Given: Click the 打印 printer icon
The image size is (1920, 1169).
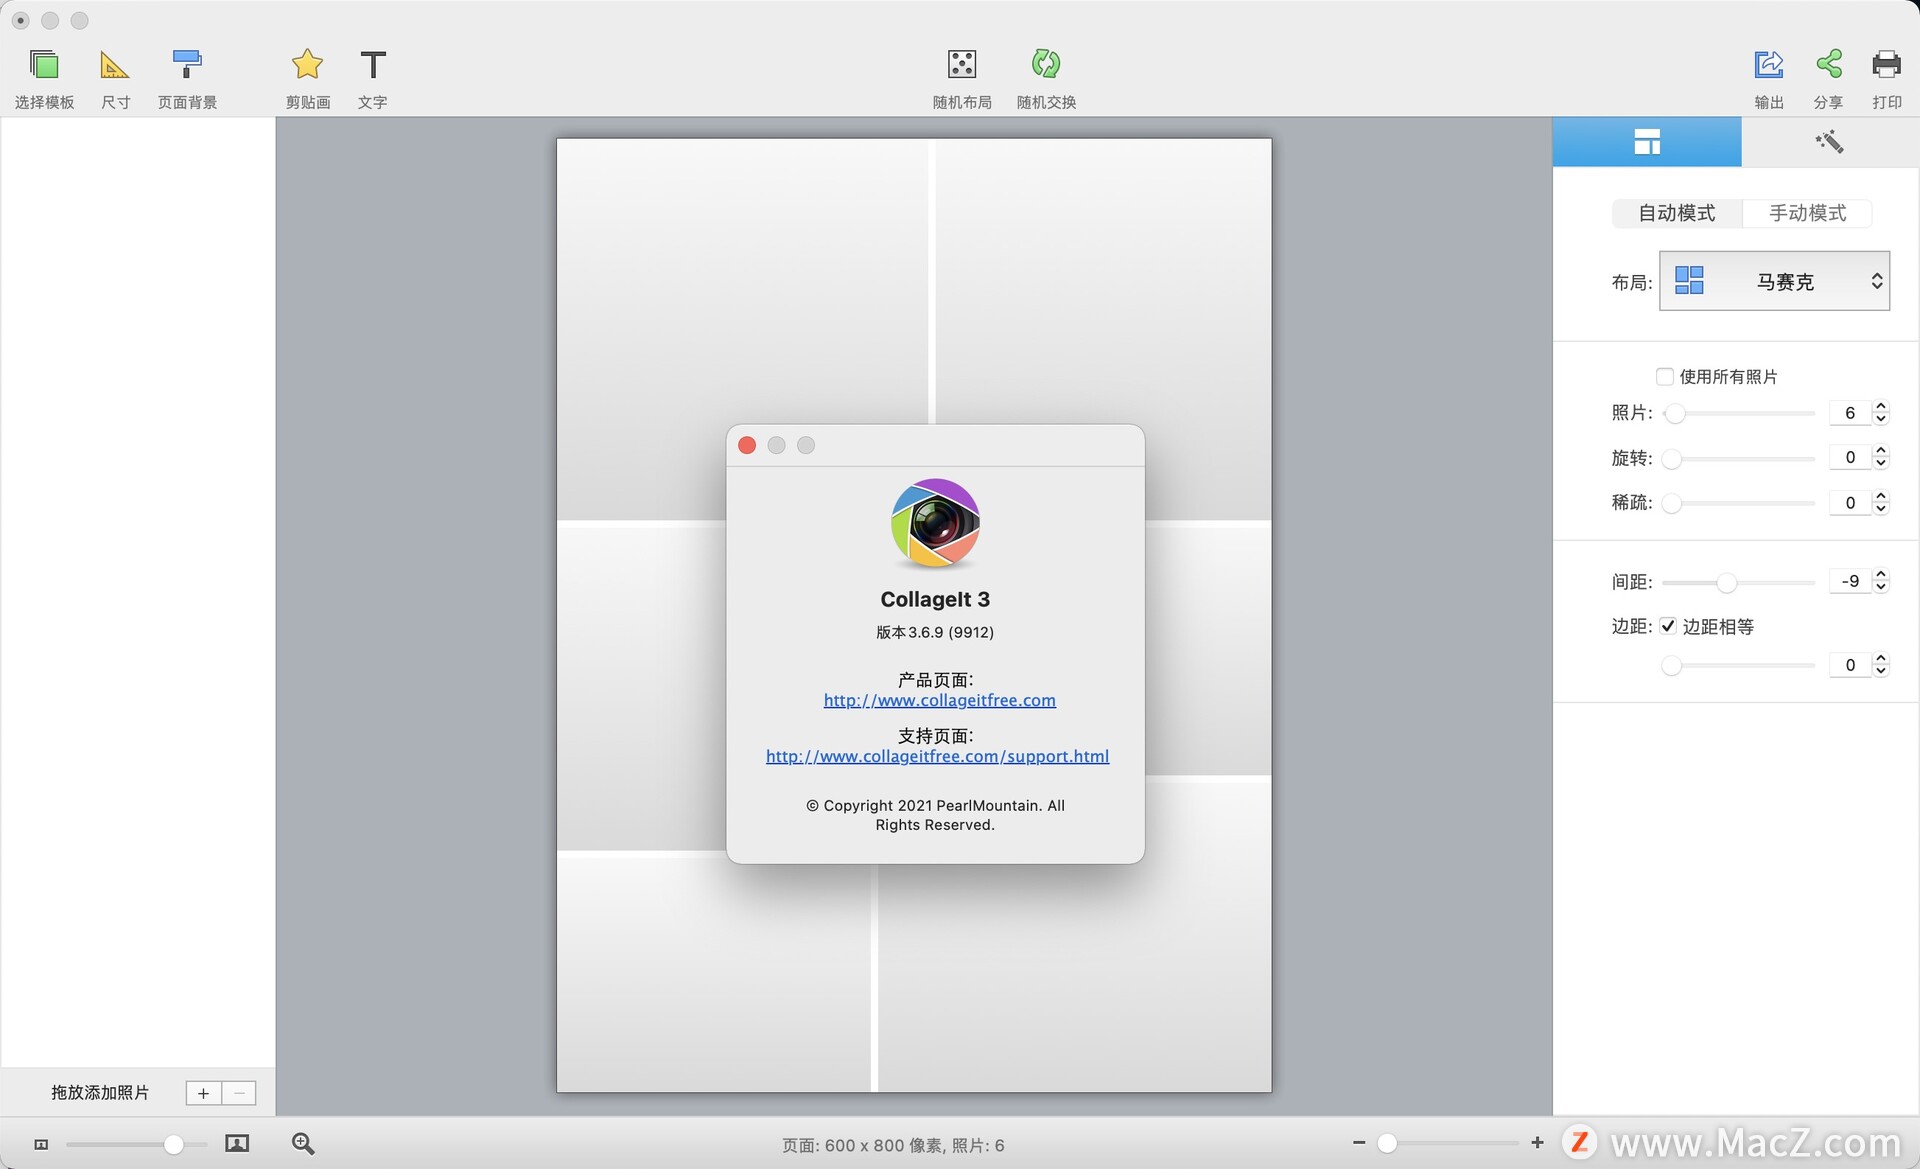Looking at the screenshot, I should pos(1887,65).
